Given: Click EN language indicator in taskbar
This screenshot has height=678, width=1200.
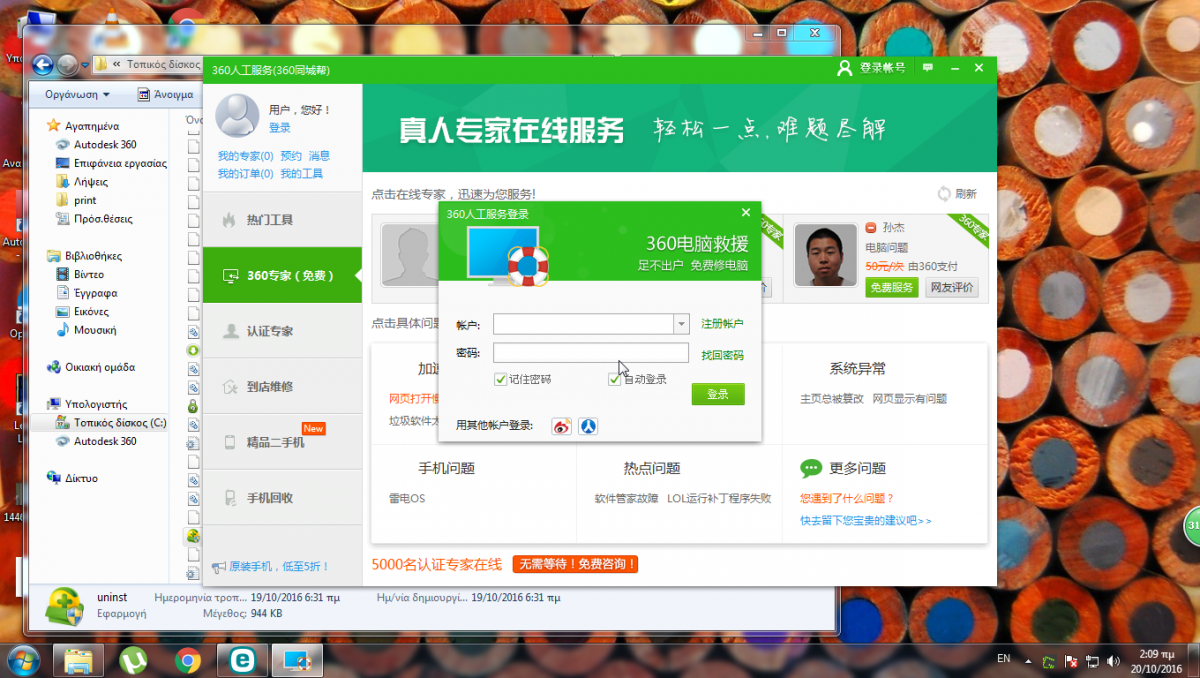Looking at the screenshot, I should click(x=1003, y=658).
